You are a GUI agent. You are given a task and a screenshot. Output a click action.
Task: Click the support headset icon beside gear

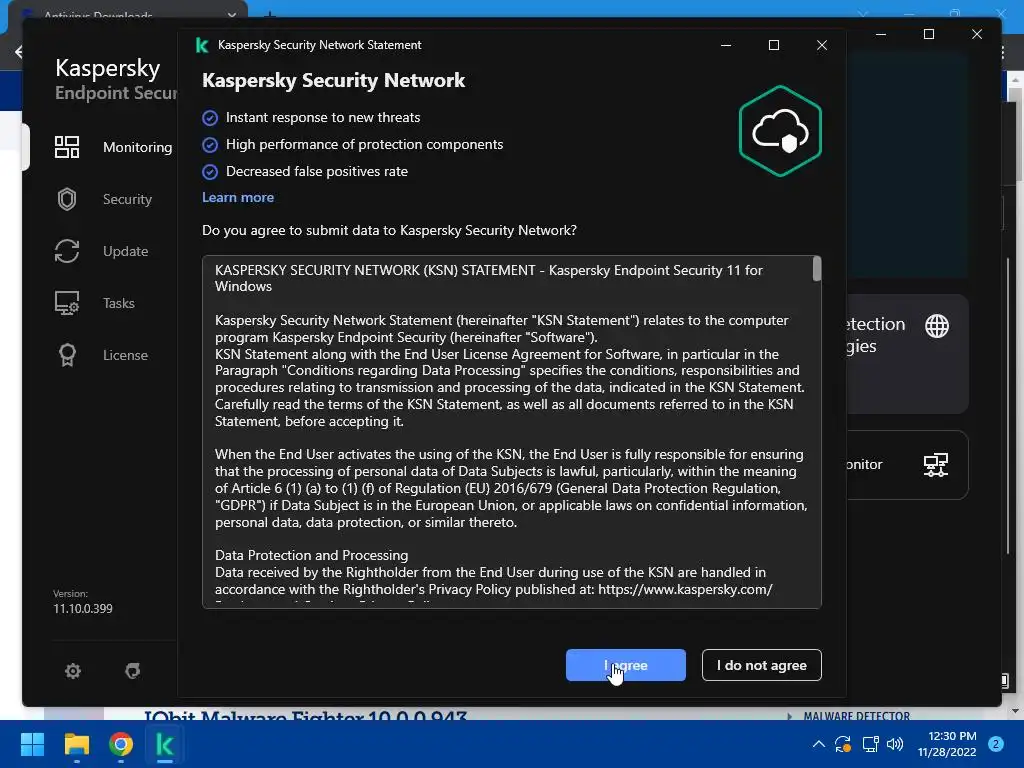[x=133, y=671]
